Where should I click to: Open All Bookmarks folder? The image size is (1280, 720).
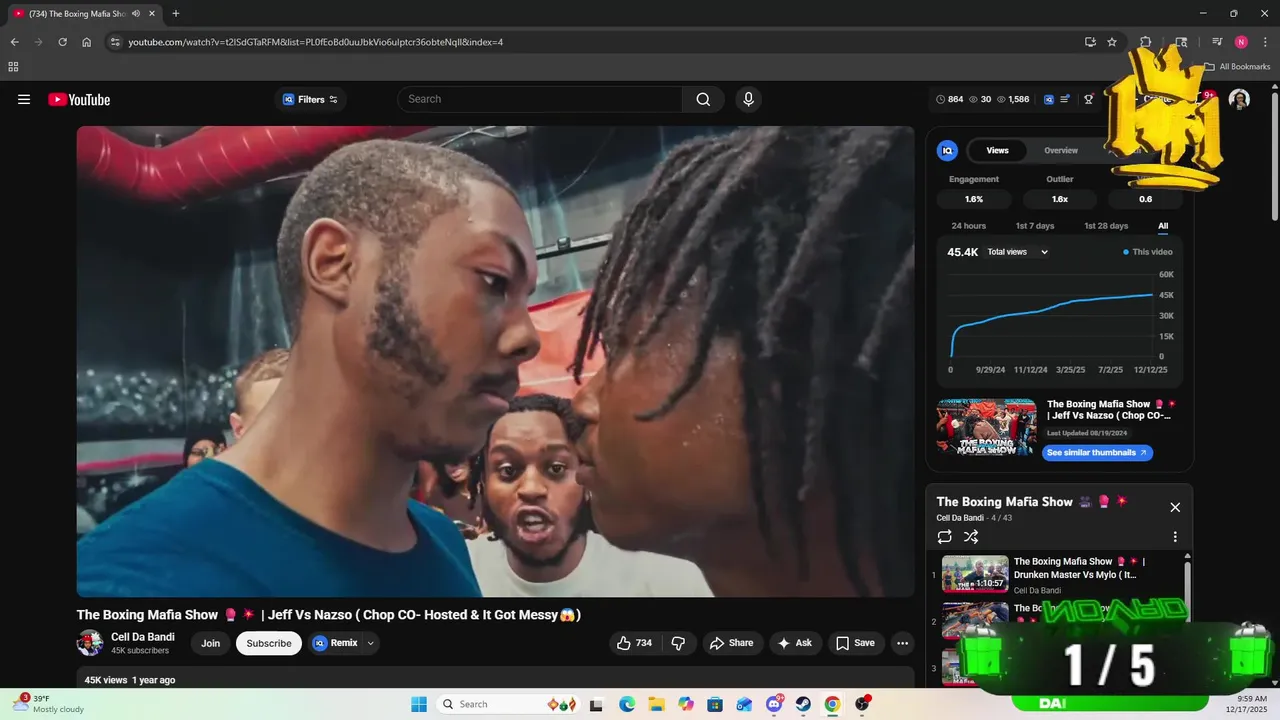pos(1237,67)
